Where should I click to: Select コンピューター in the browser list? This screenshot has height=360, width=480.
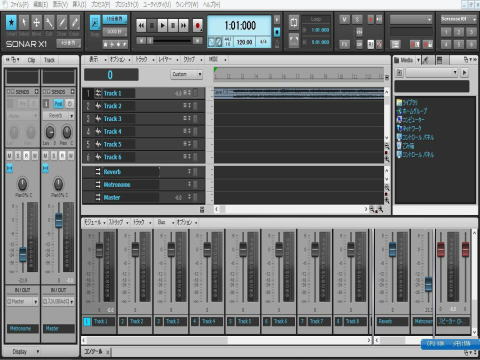click(x=410, y=119)
